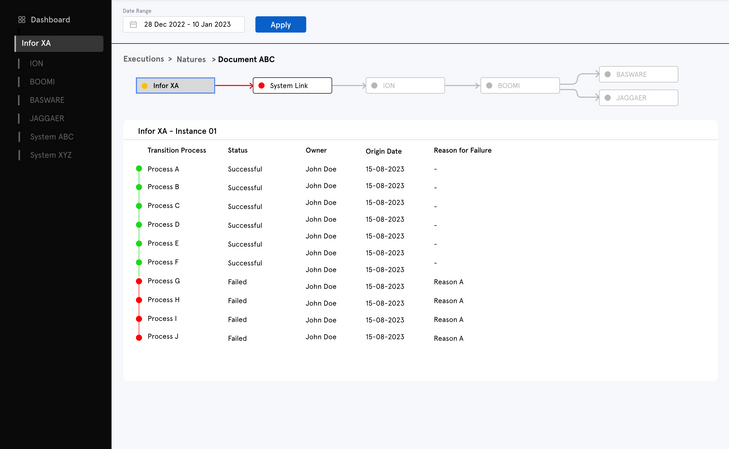Open BOOMI from the sidebar

coord(43,81)
